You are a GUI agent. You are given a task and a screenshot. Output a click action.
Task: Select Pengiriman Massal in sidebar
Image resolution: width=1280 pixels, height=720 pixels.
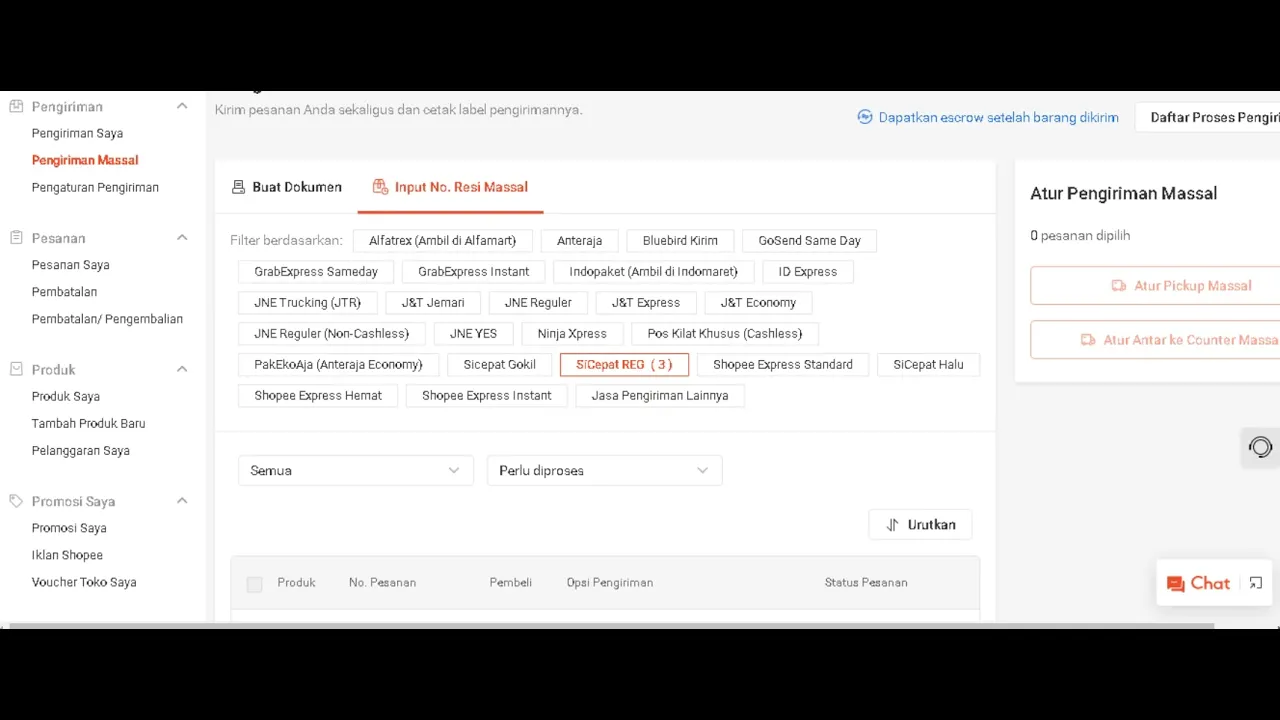(x=85, y=160)
